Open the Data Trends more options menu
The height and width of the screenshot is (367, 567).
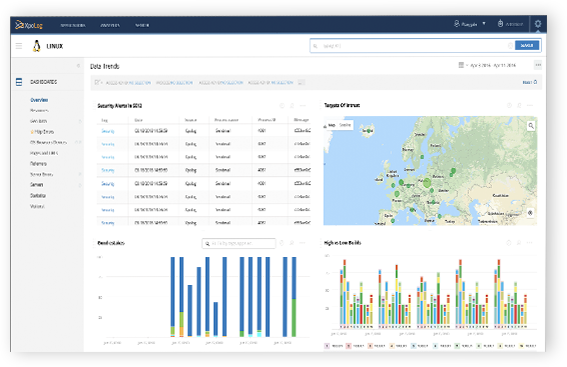(x=538, y=65)
